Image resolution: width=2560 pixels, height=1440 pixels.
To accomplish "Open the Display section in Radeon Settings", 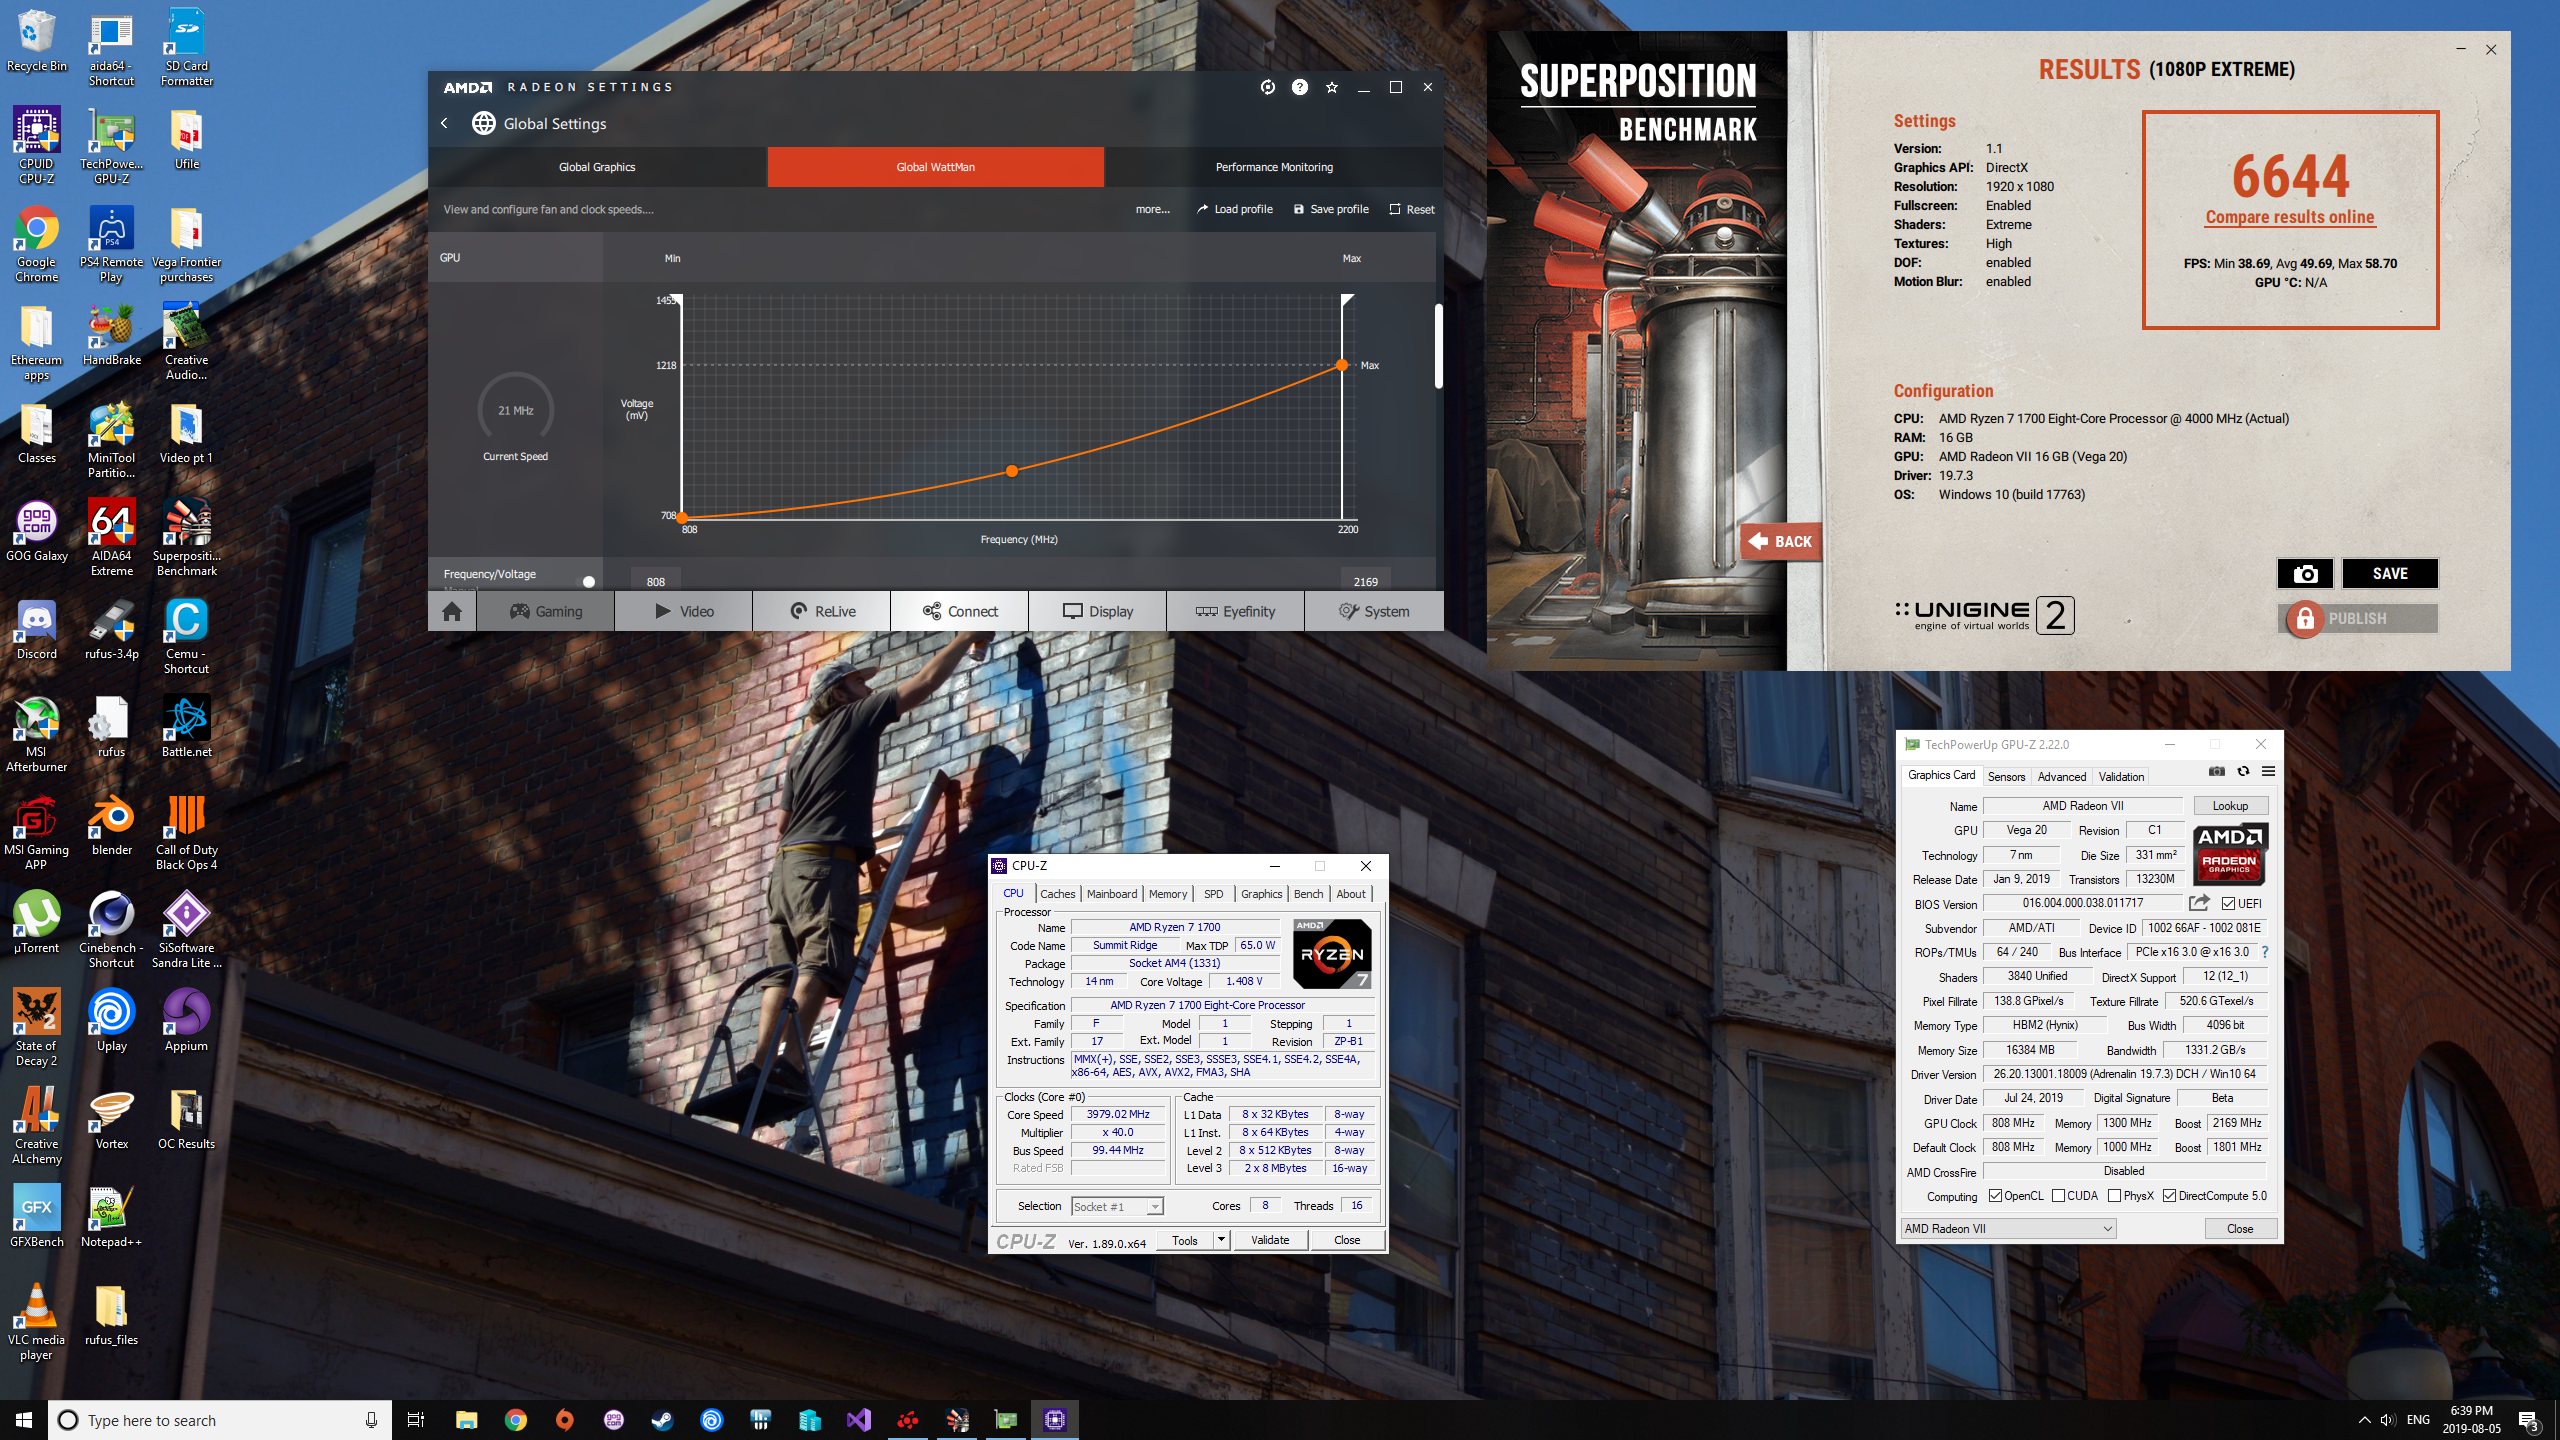I will click(1097, 611).
